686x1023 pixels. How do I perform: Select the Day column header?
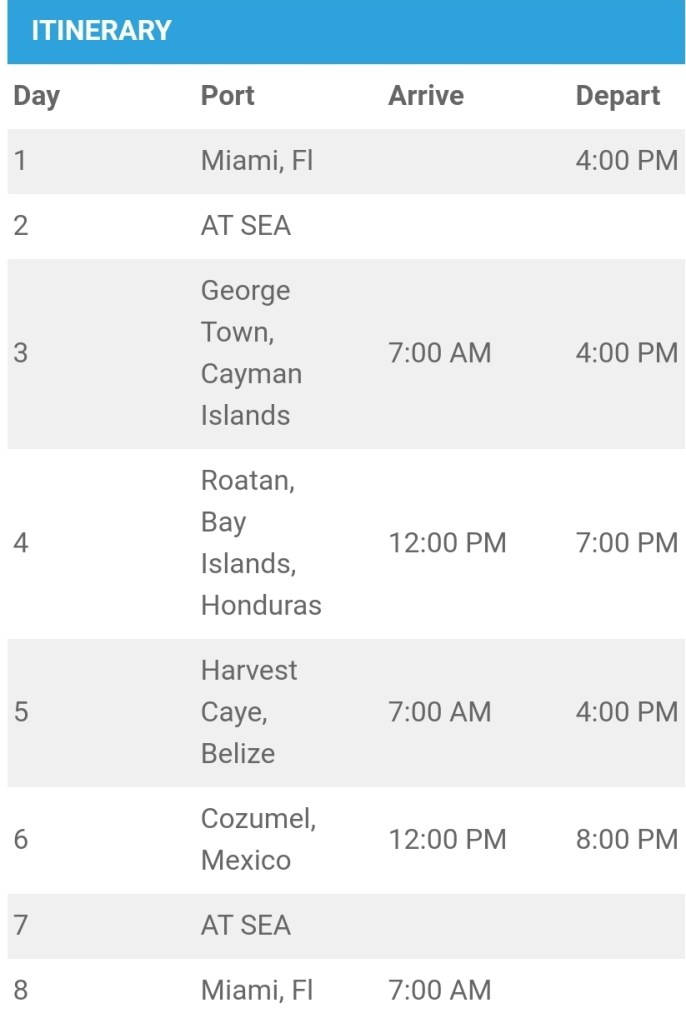tap(36, 96)
